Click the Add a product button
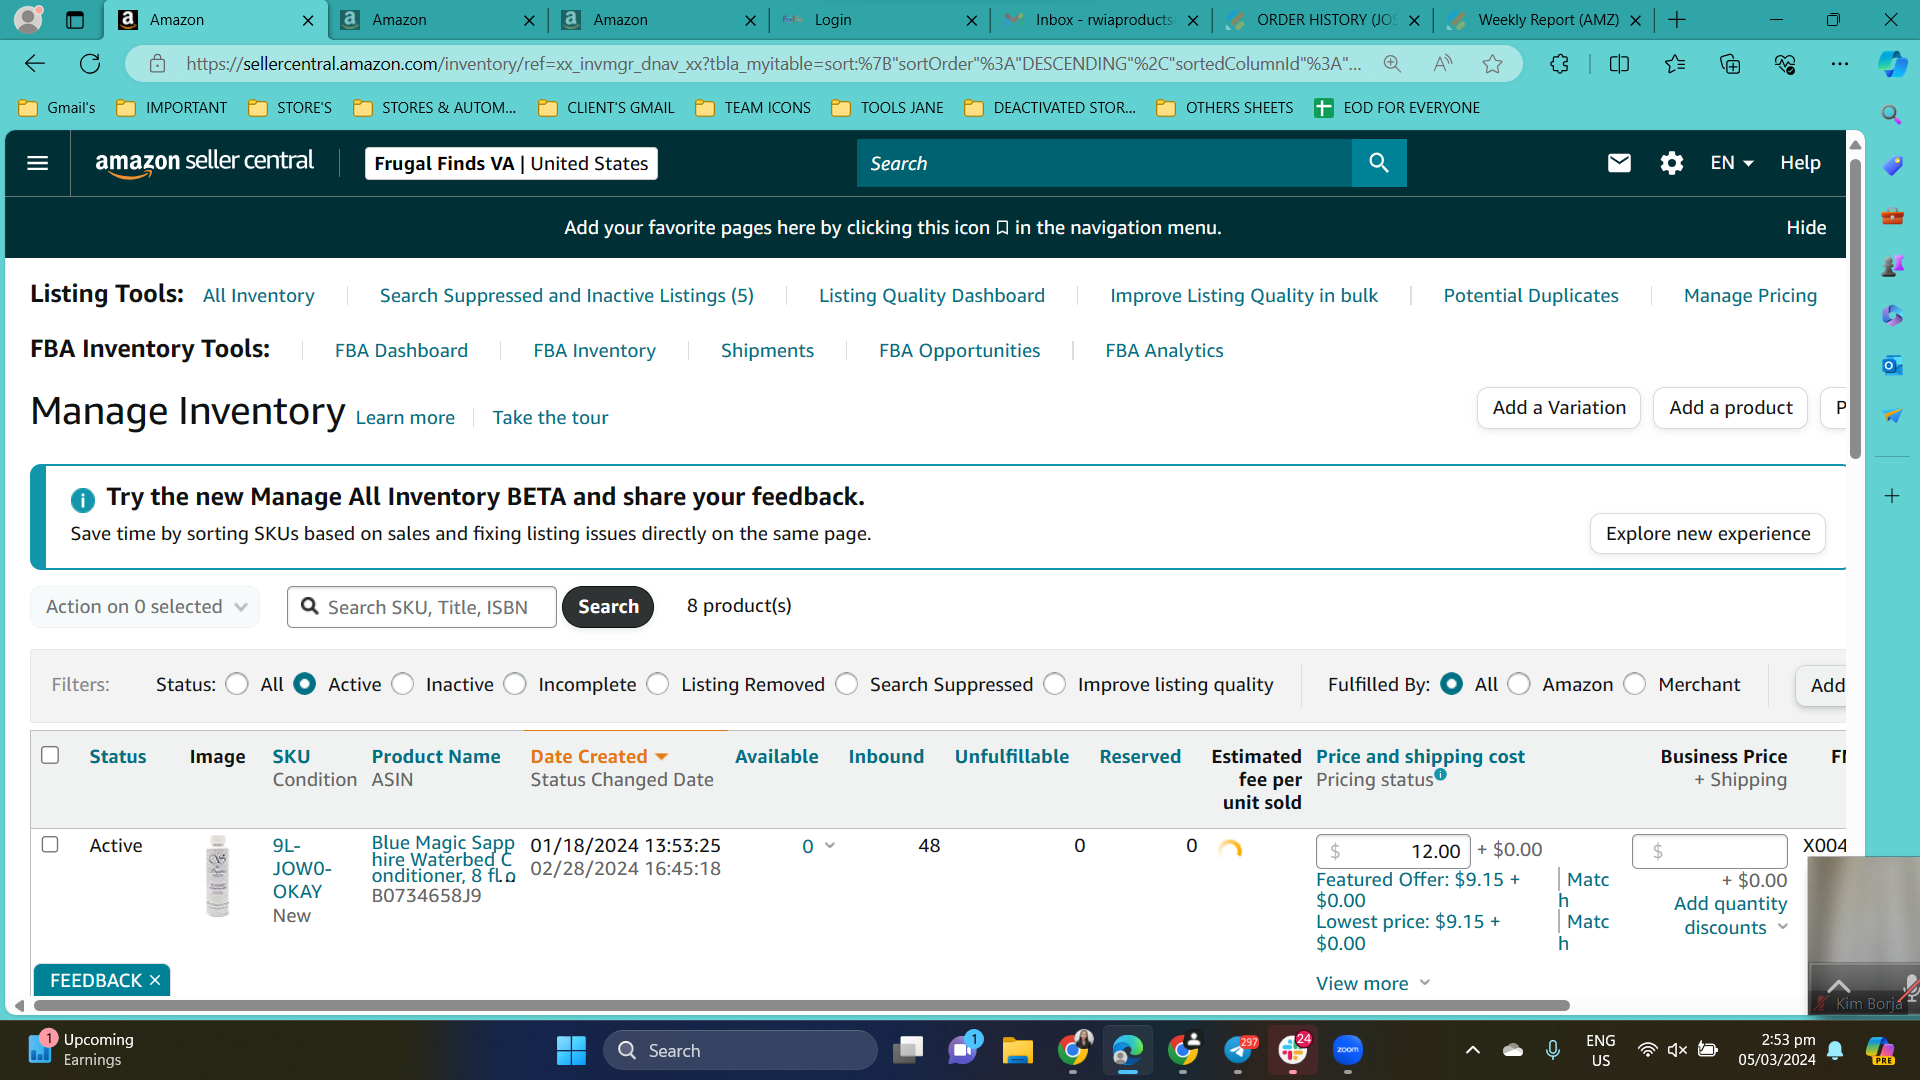This screenshot has width=1920, height=1080. 1730,408
